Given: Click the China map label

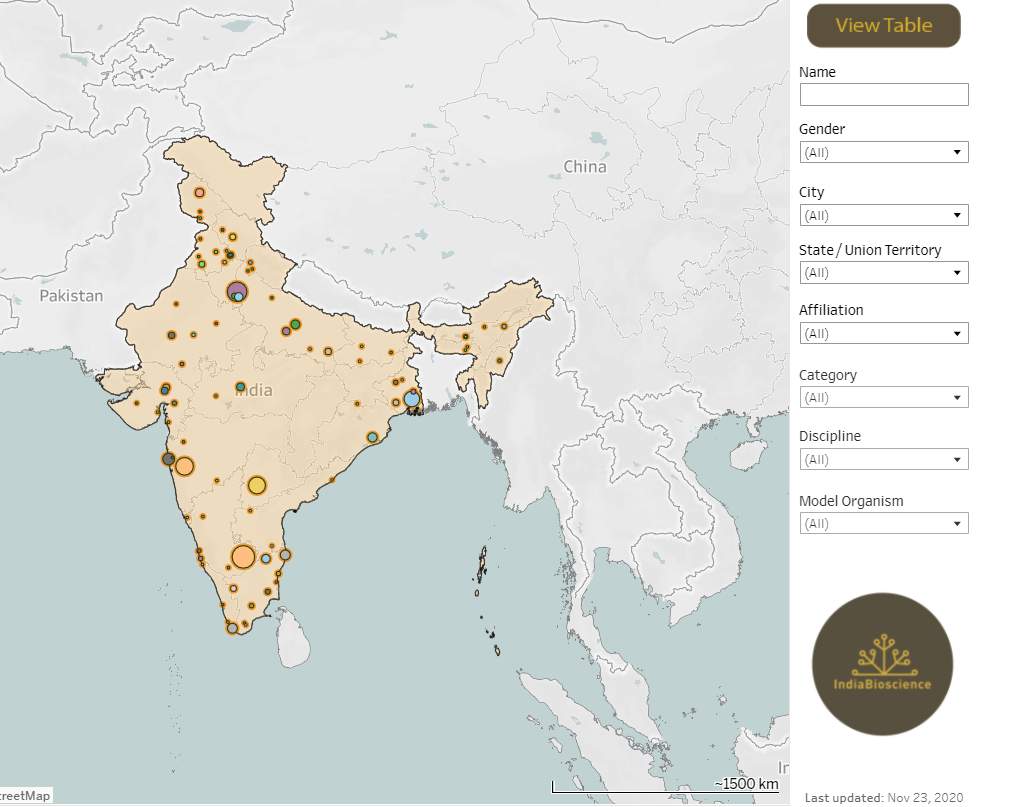Looking at the screenshot, I should [585, 167].
